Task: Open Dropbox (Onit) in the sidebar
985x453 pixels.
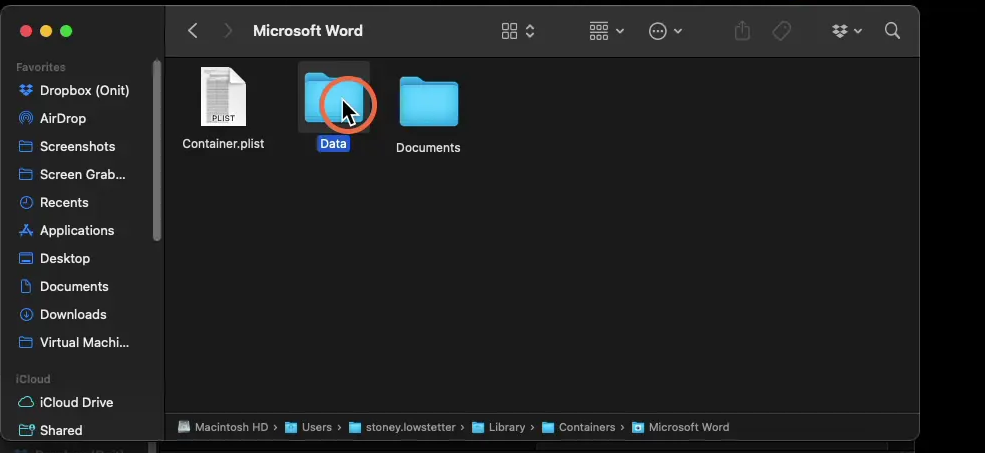Action: 82,90
